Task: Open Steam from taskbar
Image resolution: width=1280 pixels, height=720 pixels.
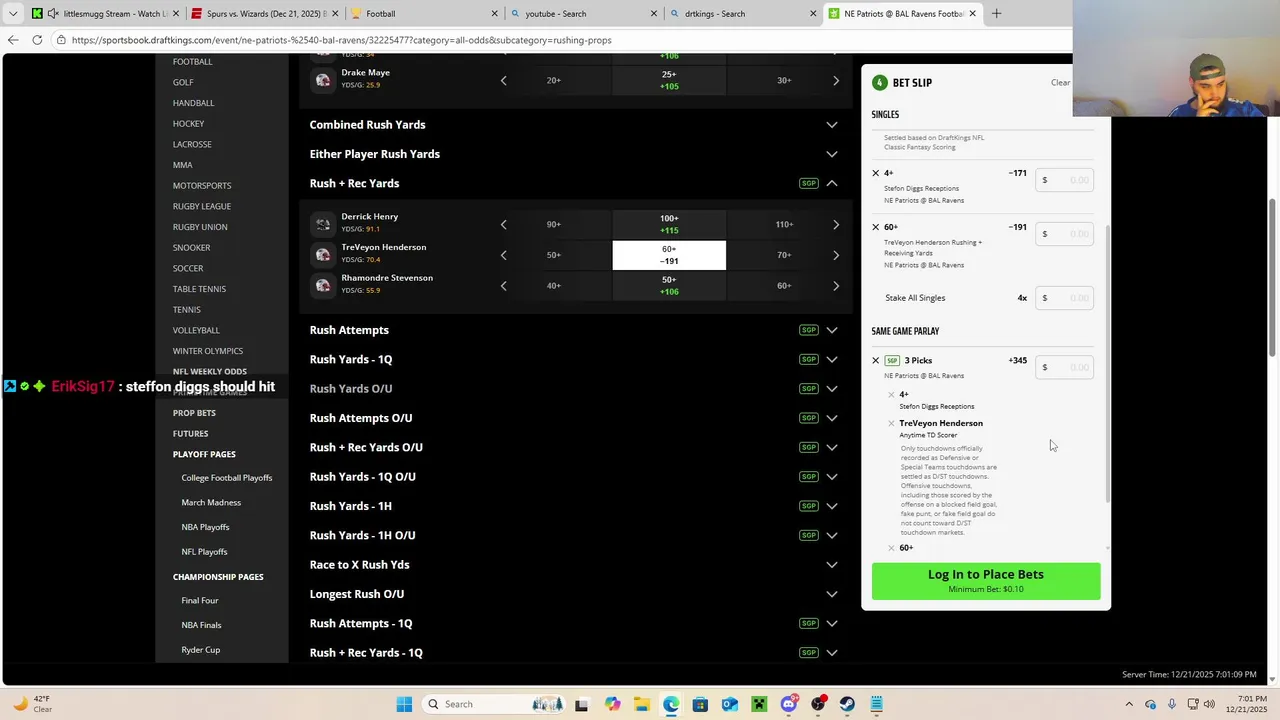Action: 847,704
